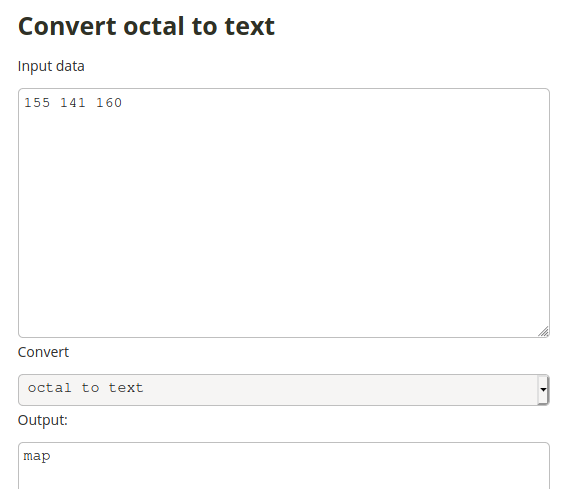The image size is (573, 489).
Task: Place cursor on "141" in input
Action: click(x=73, y=103)
